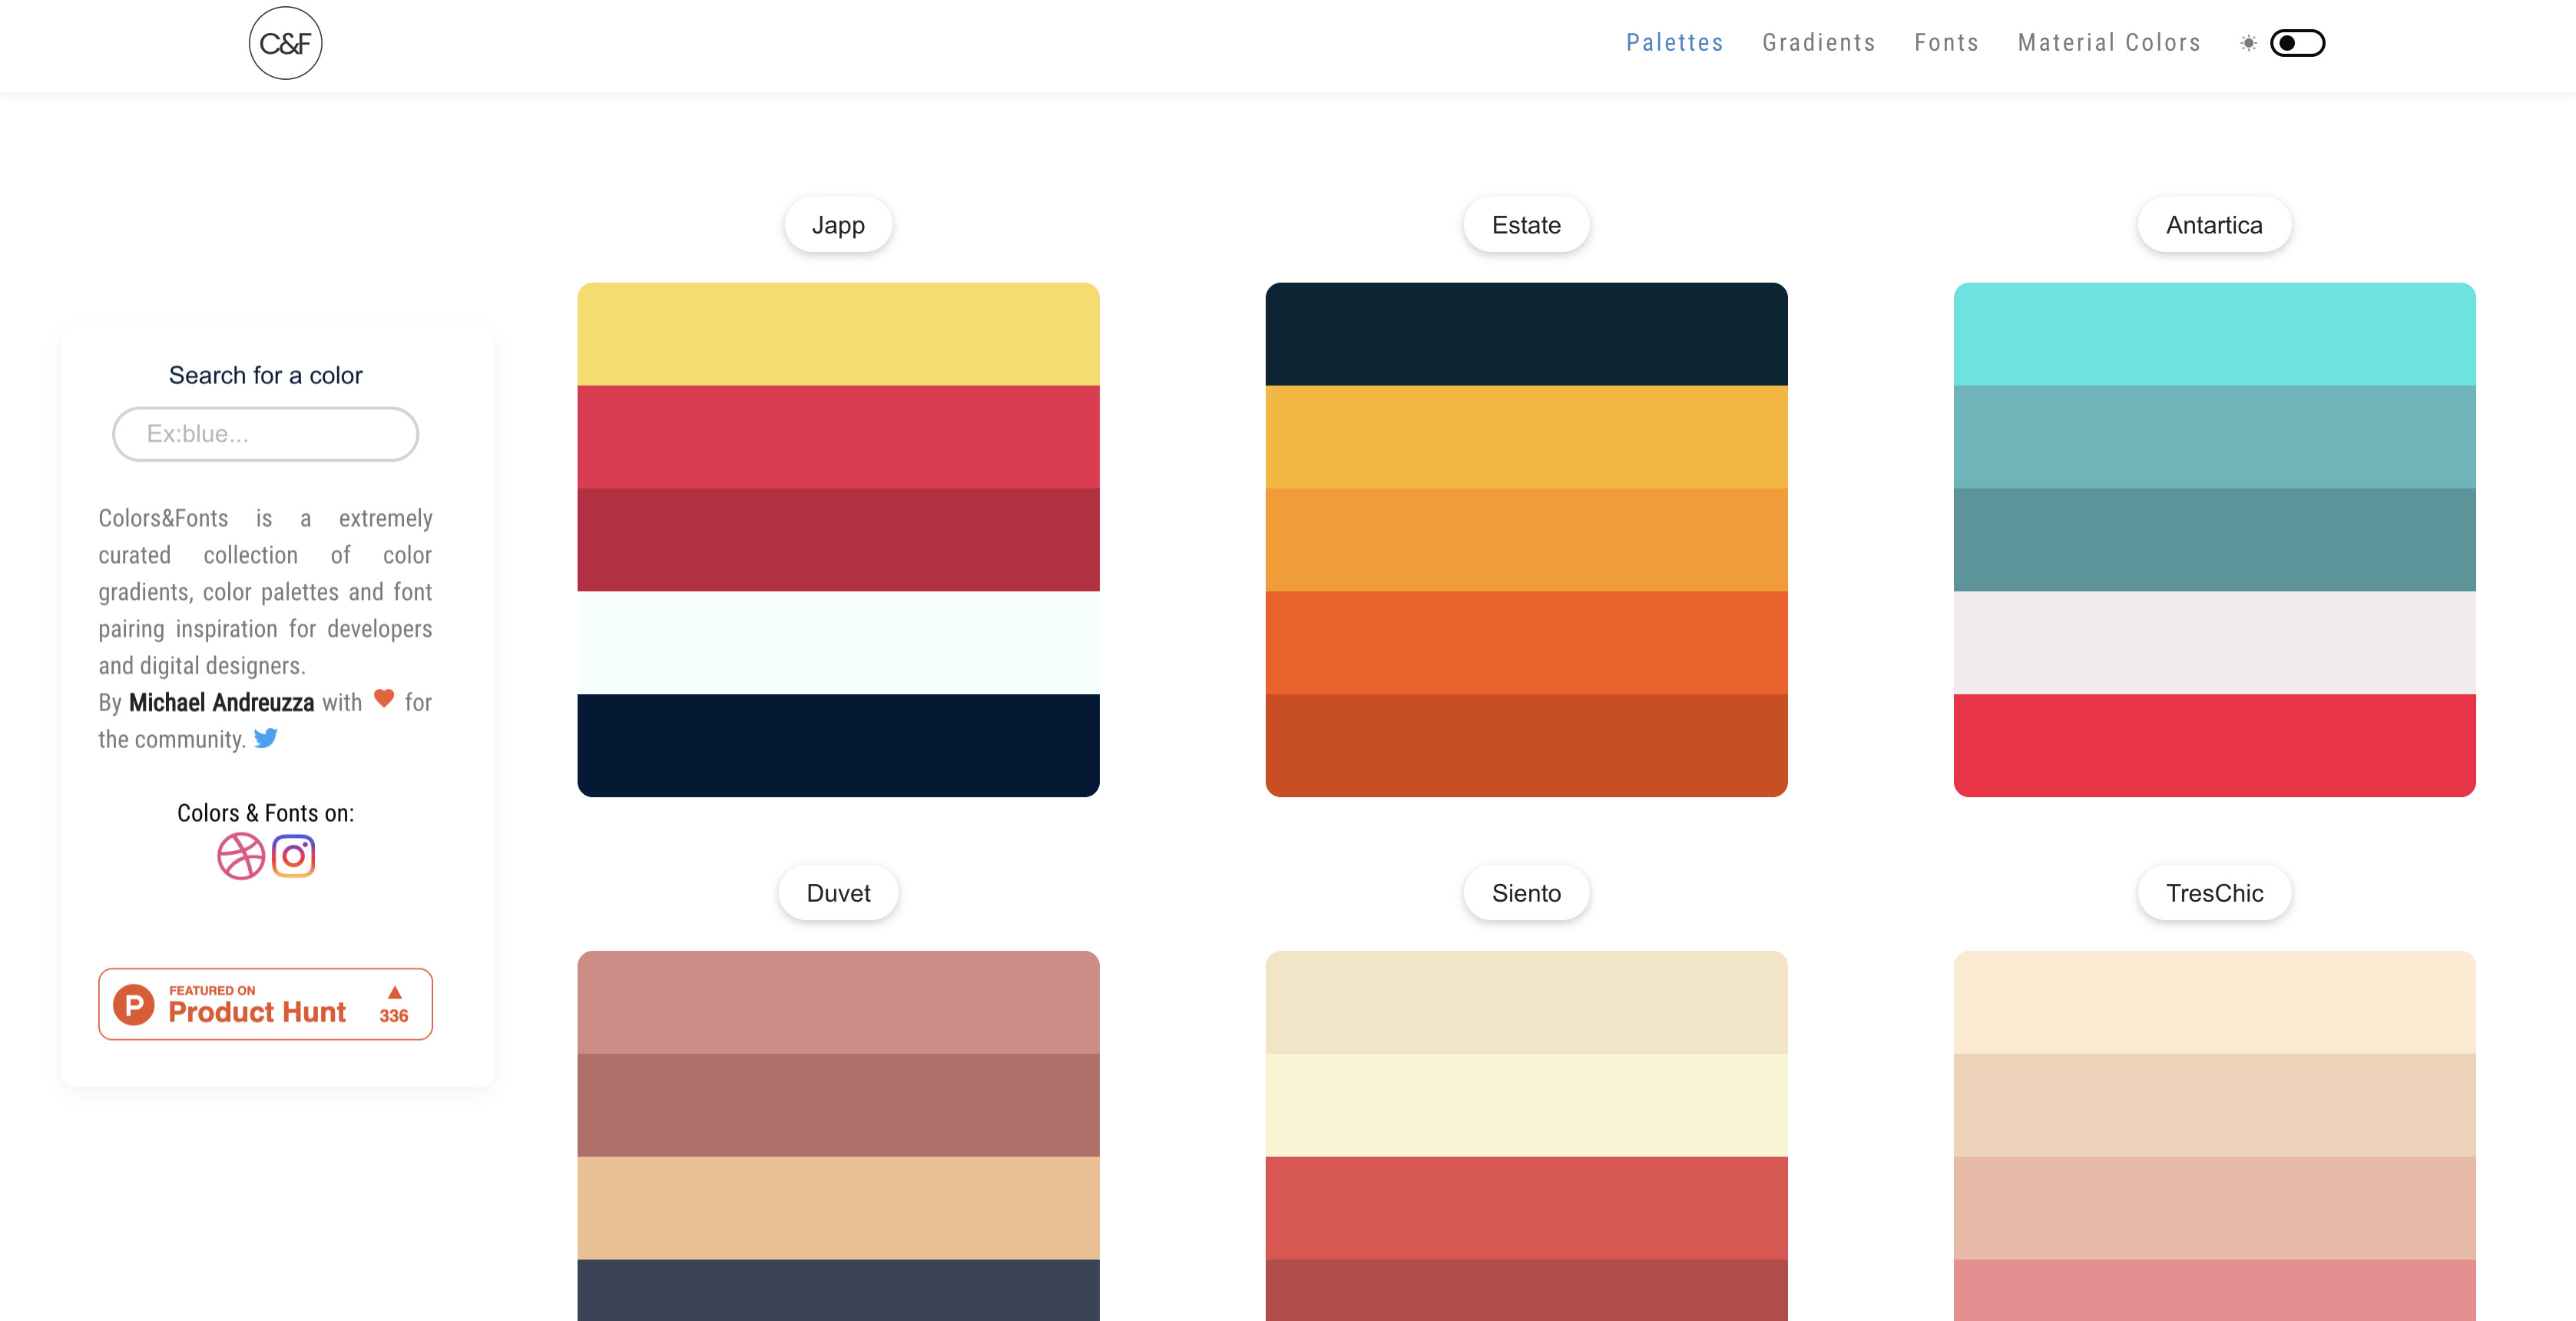Click the Japp palette label button
This screenshot has width=2576, height=1321.
pyautogui.click(x=837, y=224)
